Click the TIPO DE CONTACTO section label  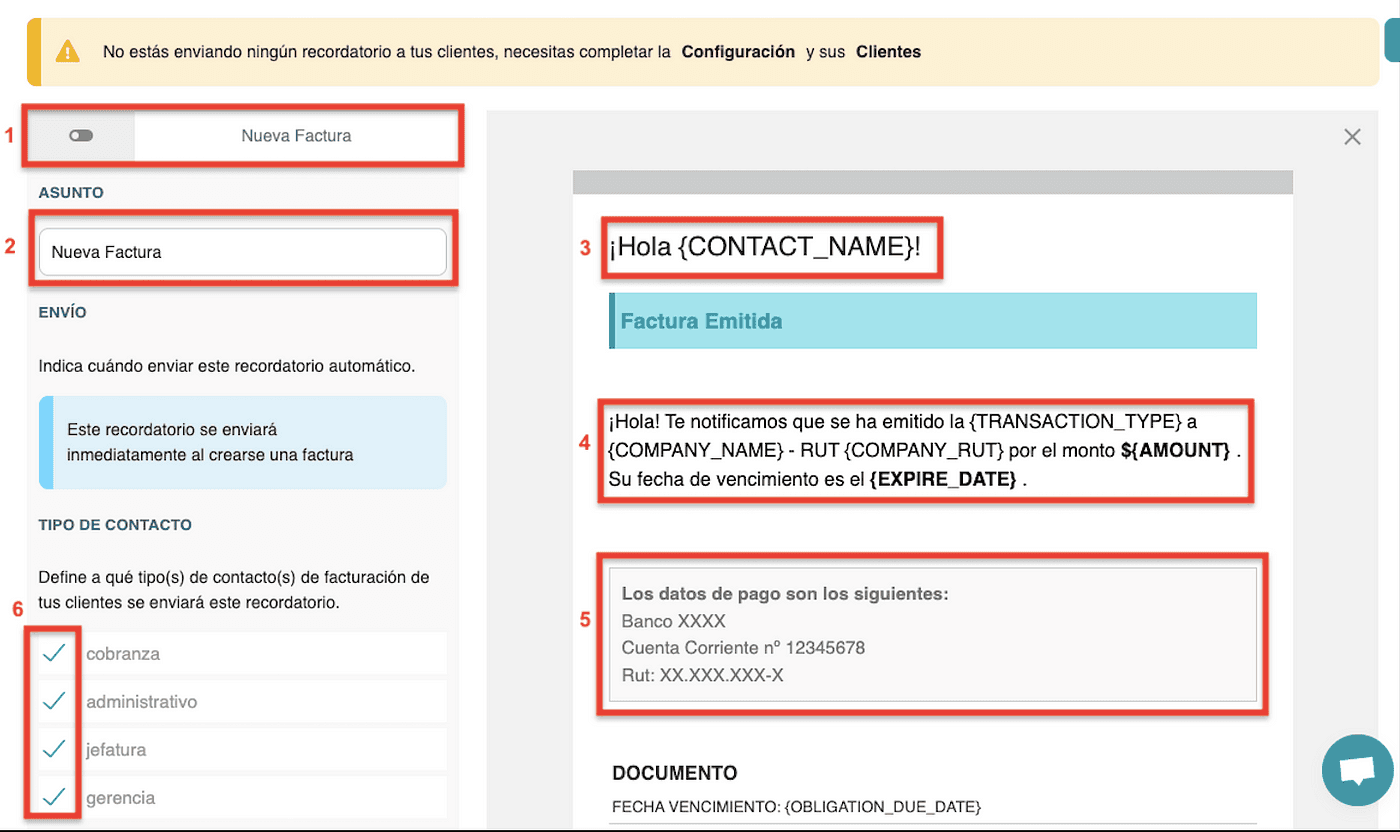(x=115, y=524)
